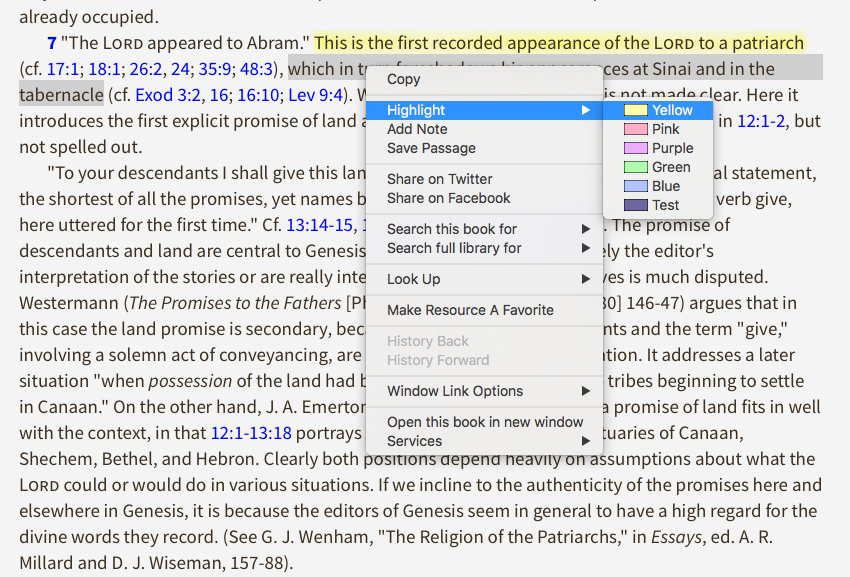
Task: Click the text "Millard and D. J. Wiseman, 157-88"
Action: pyautogui.click(x=151, y=563)
